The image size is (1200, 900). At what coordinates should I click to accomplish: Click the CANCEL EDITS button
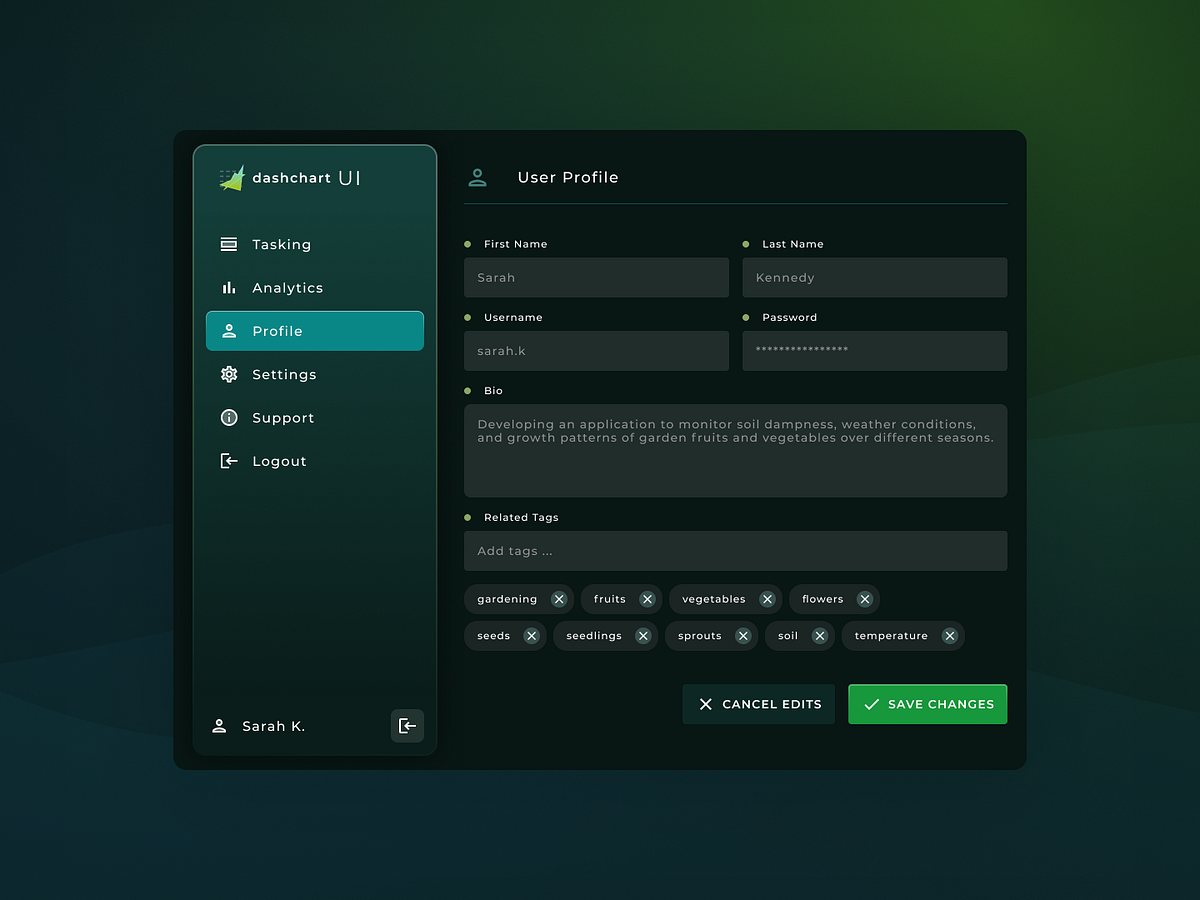tap(758, 704)
